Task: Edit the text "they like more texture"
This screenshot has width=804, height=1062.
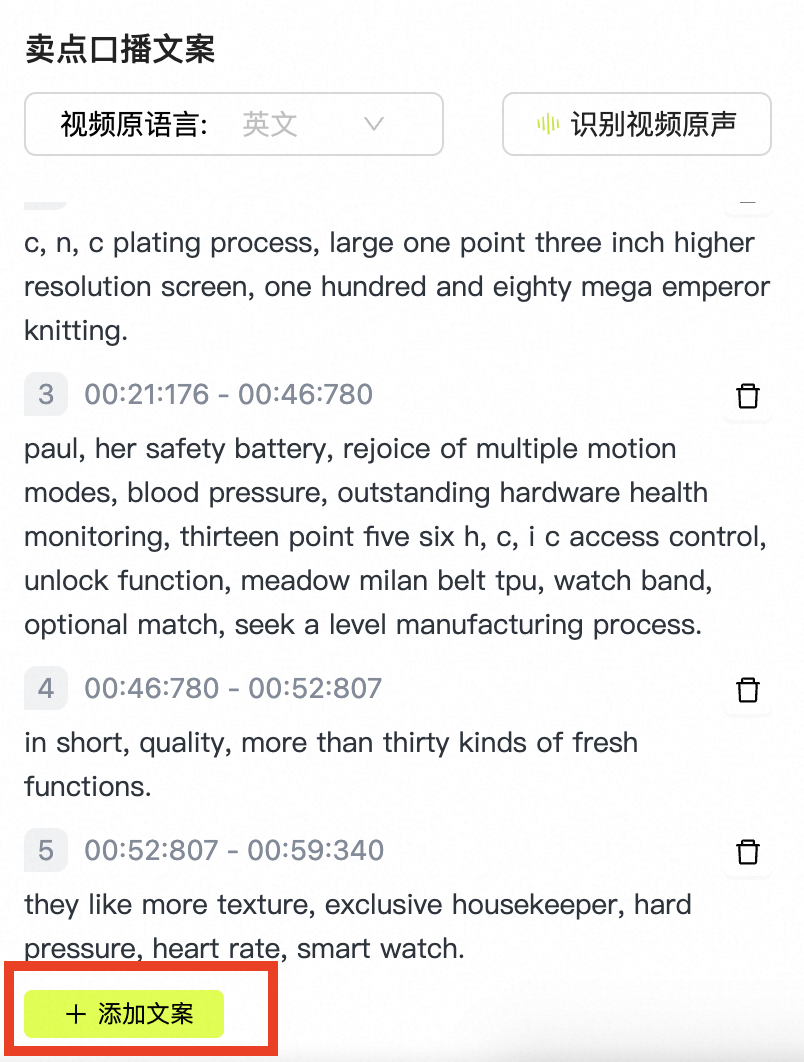Action: pos(358,927)
